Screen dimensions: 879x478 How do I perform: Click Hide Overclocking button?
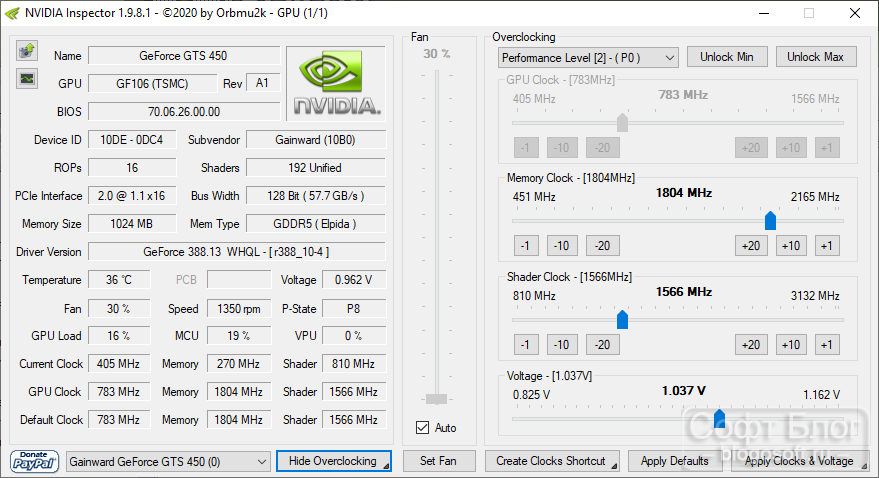click(334, 461)
